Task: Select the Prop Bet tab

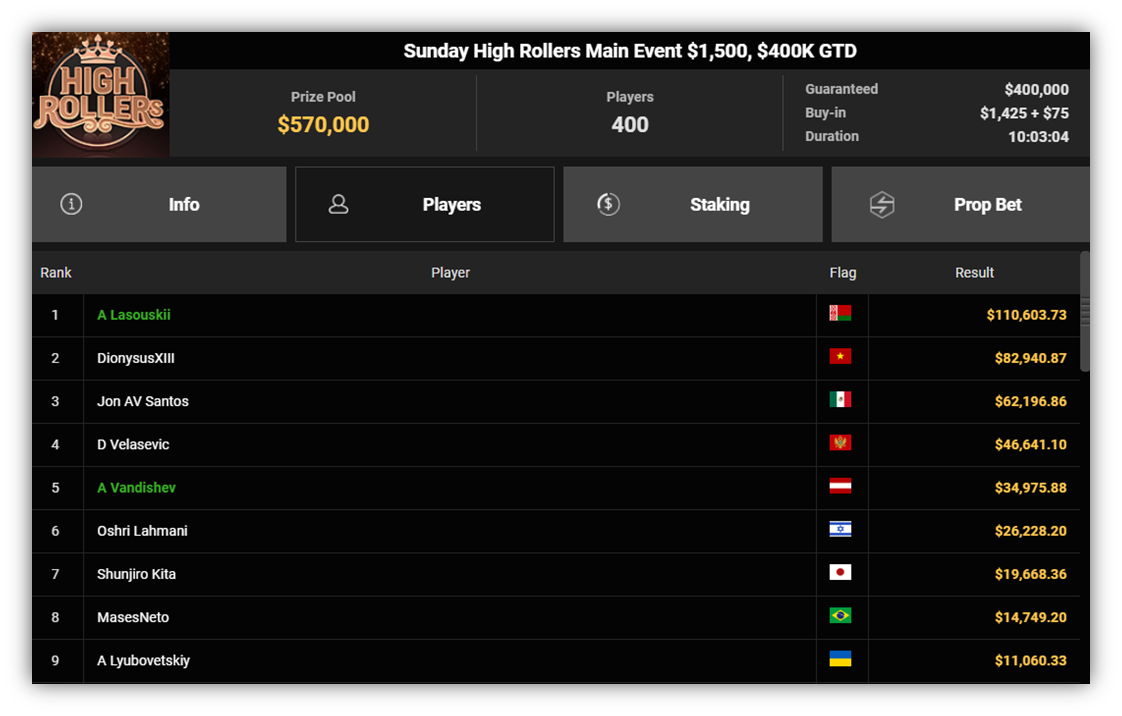Action: (x=960, y=205)
